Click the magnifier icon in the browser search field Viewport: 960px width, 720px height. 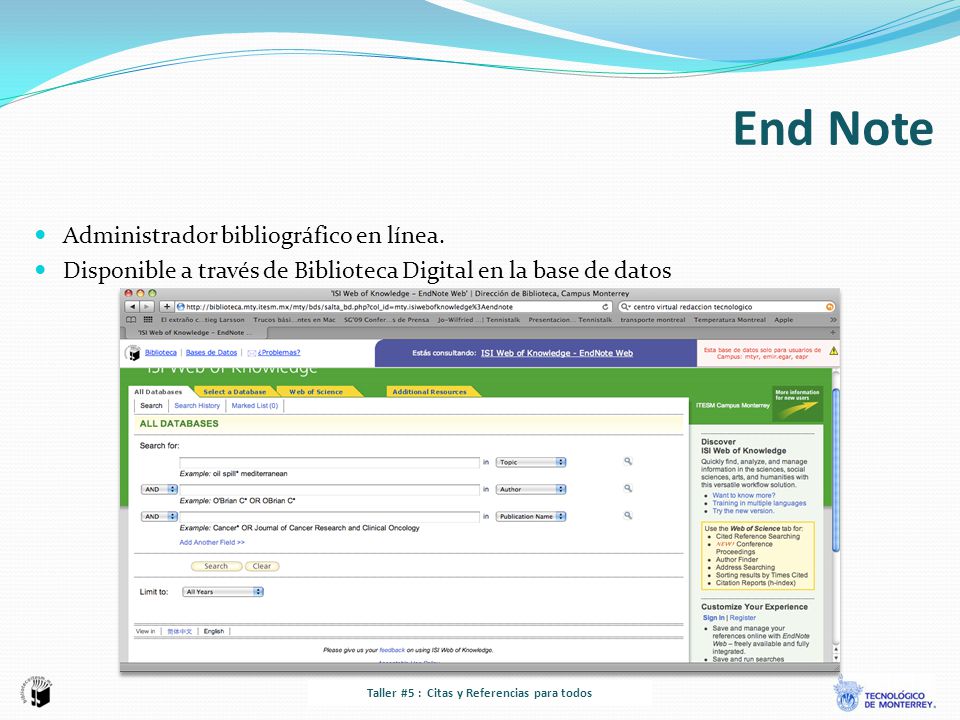pyautogui.click(x=625, y=307)
